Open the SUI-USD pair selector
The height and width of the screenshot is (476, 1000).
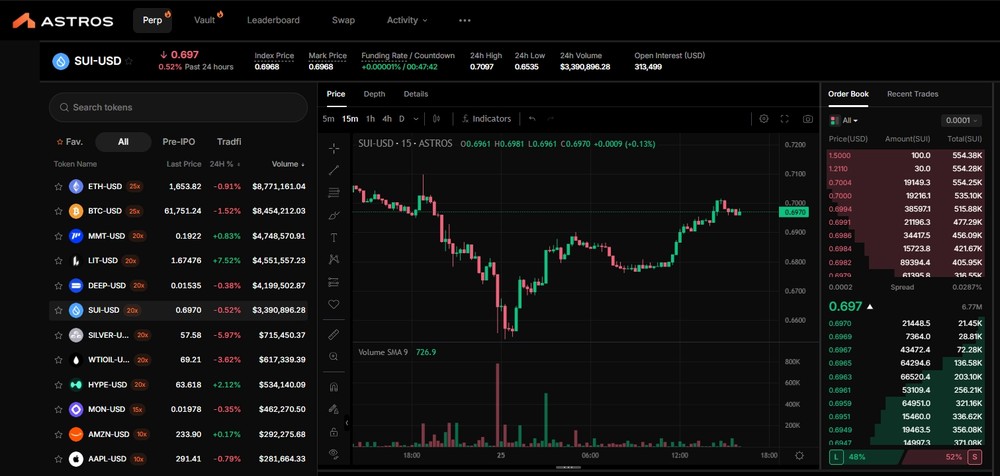pyautogui.click(x=98, y=61)
